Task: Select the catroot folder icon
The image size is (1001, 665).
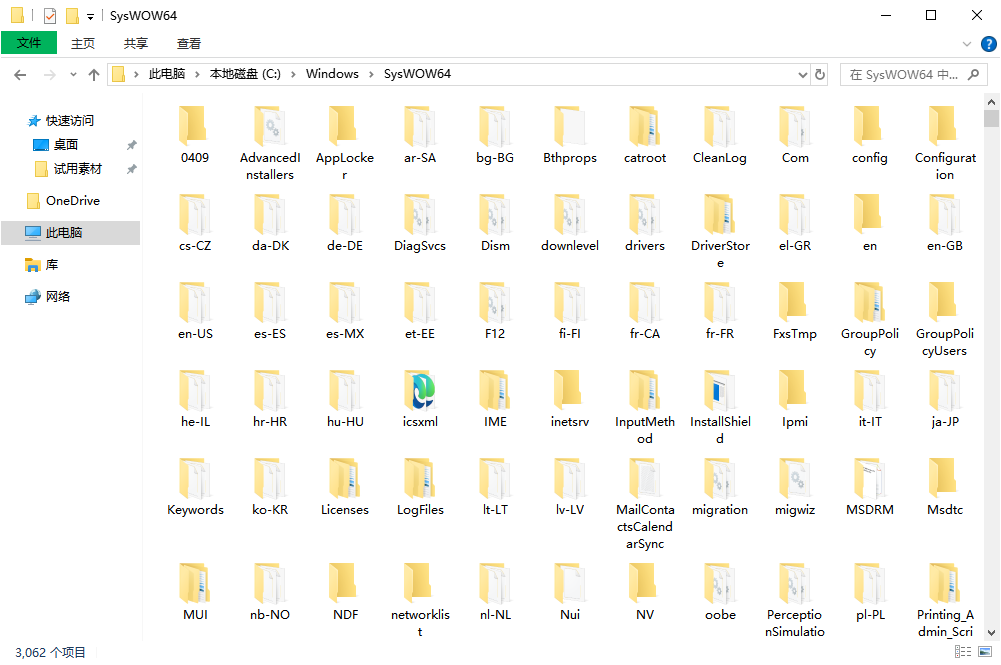Action: 645,126
